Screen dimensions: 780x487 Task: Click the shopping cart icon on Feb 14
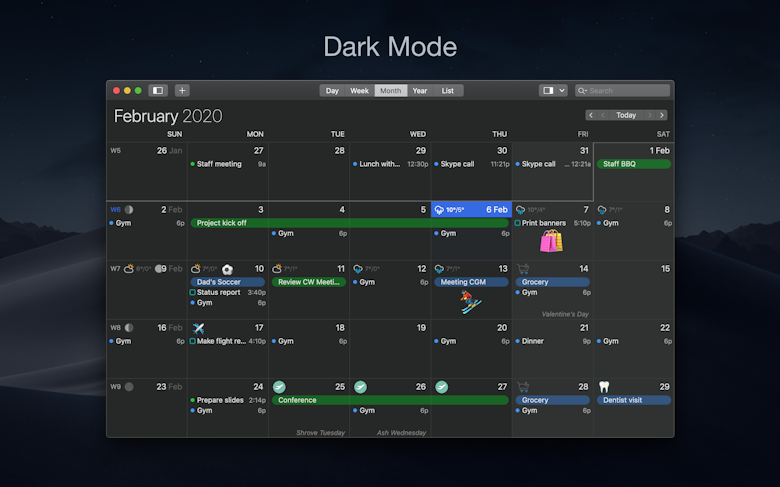(x=523, y=269)
